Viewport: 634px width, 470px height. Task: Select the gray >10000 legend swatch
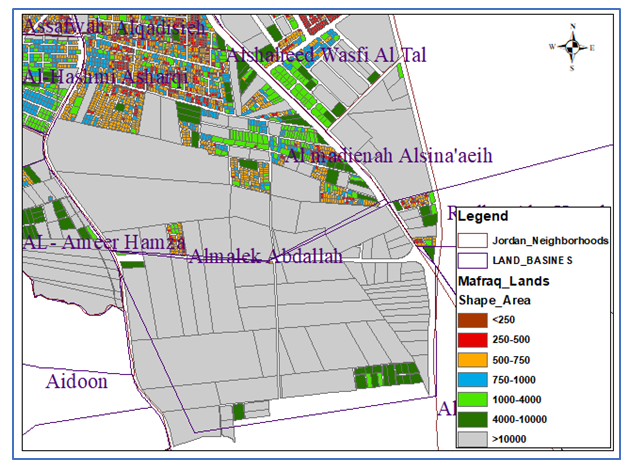tap(472, 438)
